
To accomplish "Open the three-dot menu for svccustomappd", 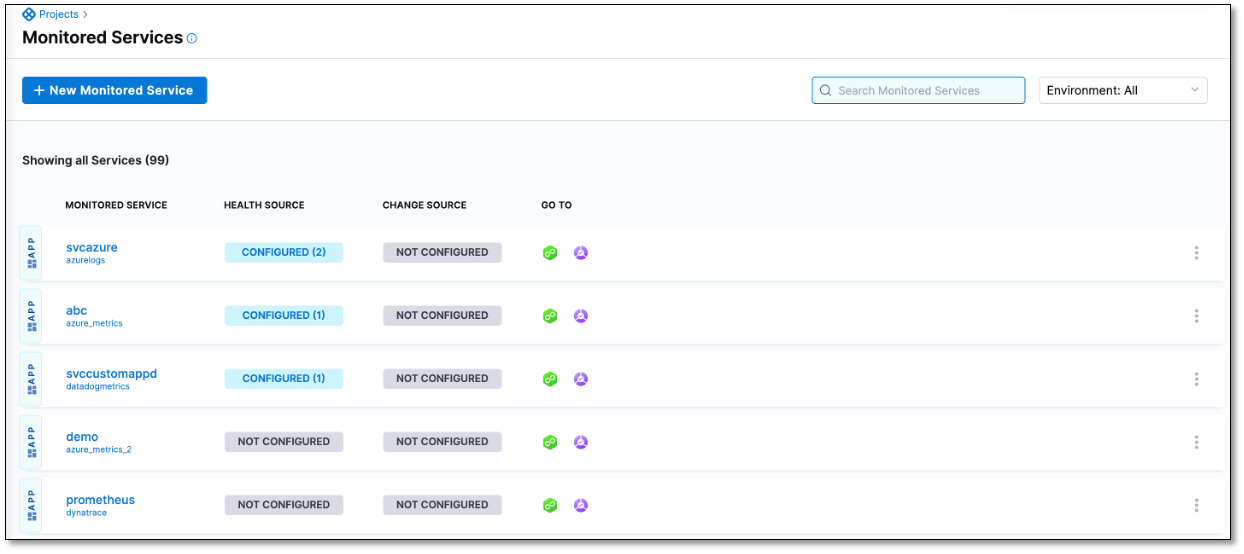I will pyautogui.click(x=1196, y=379).
